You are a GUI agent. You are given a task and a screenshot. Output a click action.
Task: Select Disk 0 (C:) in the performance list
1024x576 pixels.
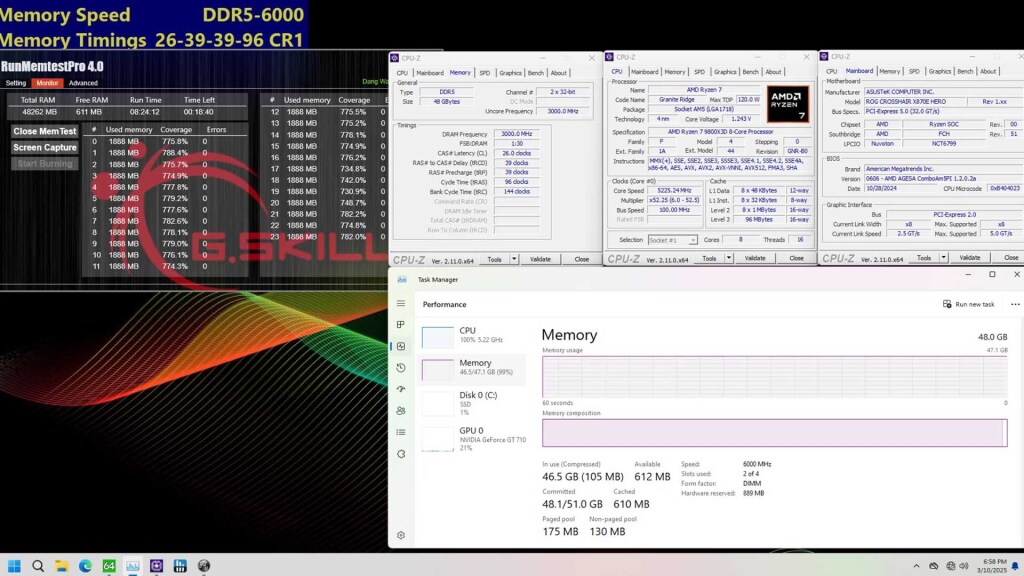(473, 403)
